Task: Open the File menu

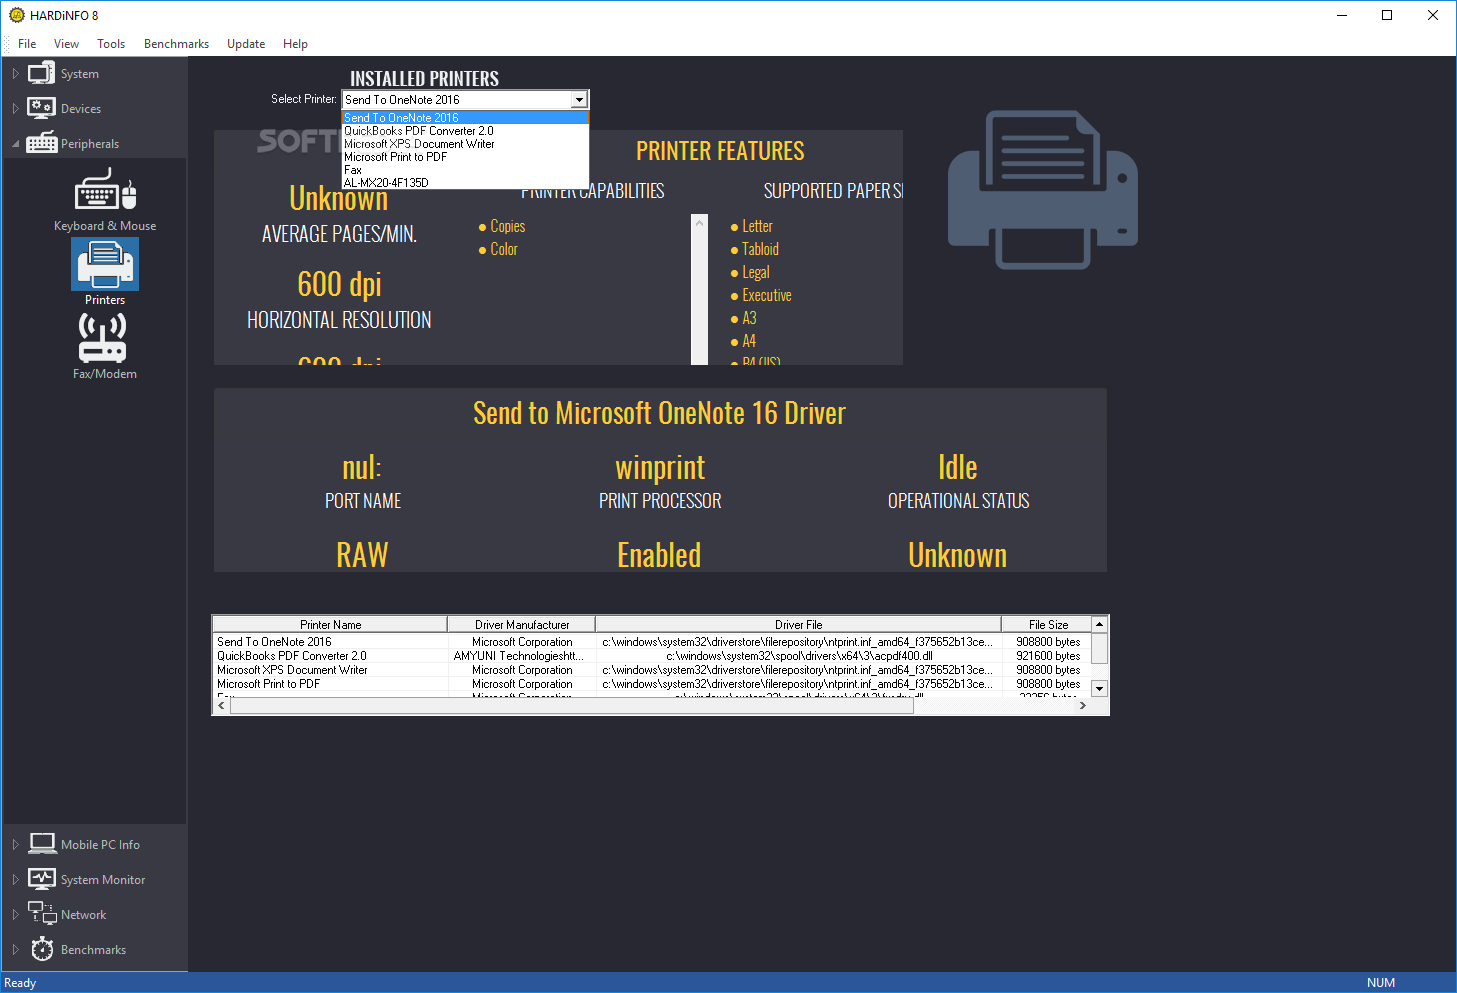Action: click(x=27, y=44)
